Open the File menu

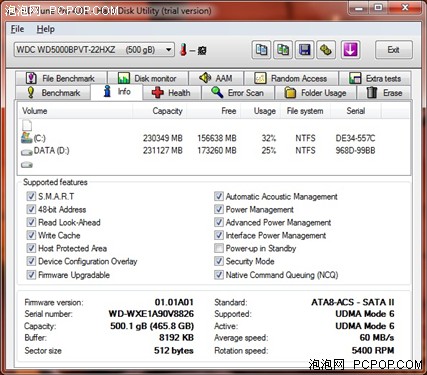coord(17,29)
